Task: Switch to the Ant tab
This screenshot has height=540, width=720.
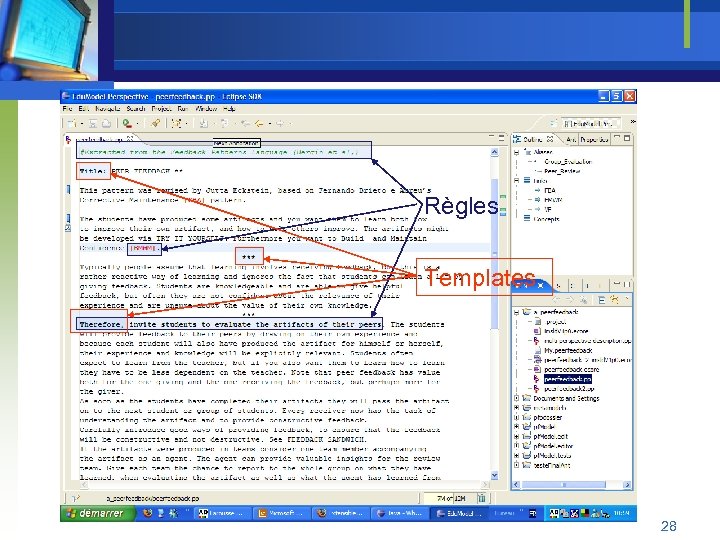Action: (x=571, y=139)
